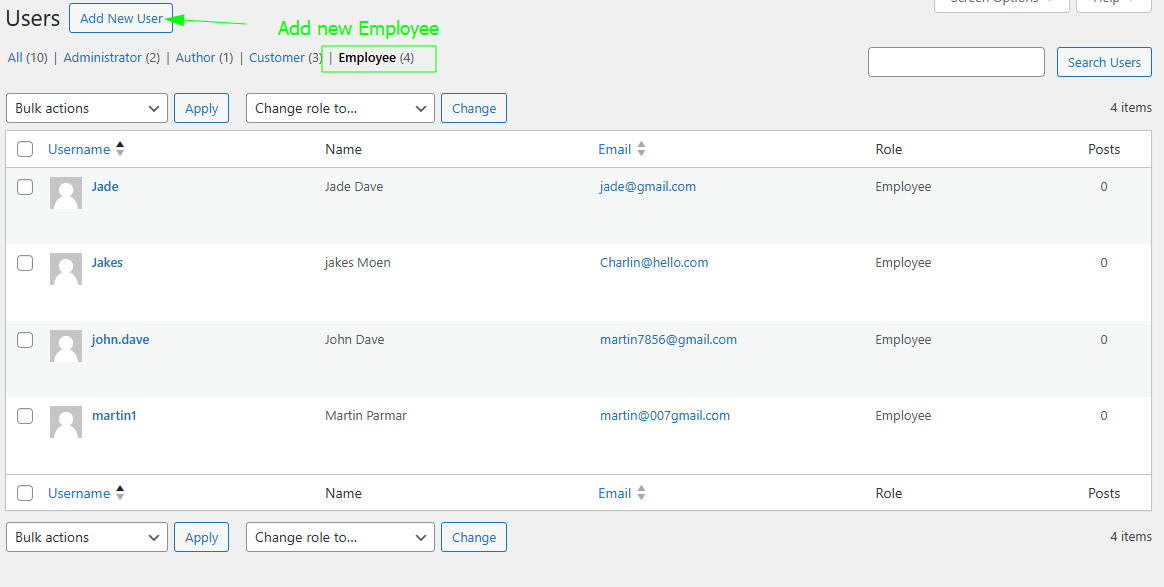Open the bottom Bulk actions dropdown

86,537
